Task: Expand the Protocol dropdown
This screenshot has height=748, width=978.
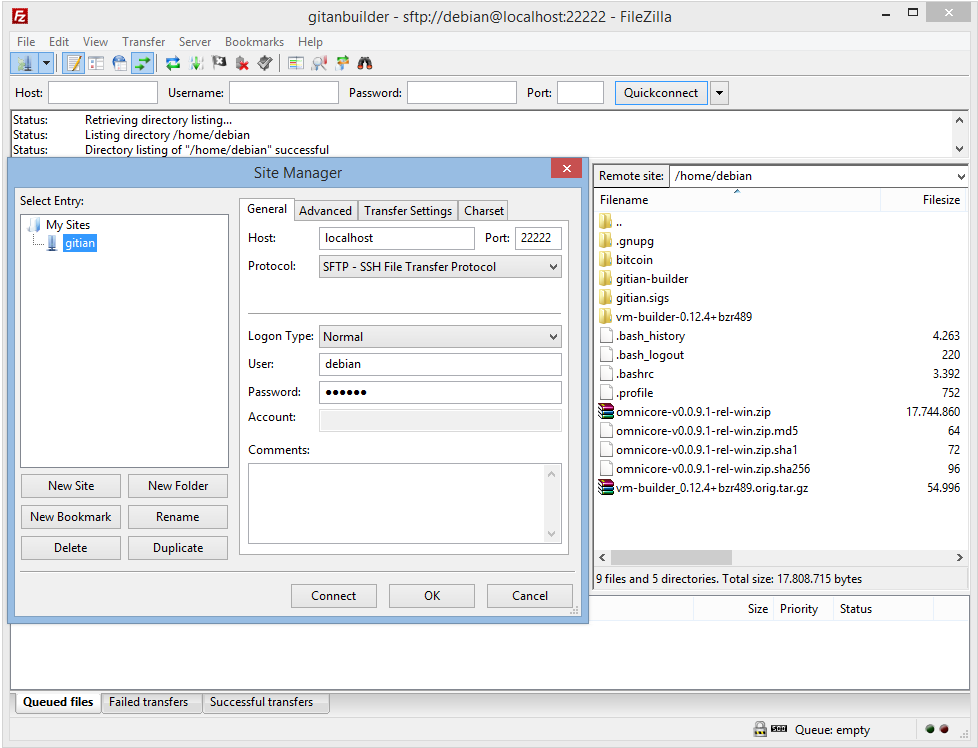Action: tap(553, 267)
